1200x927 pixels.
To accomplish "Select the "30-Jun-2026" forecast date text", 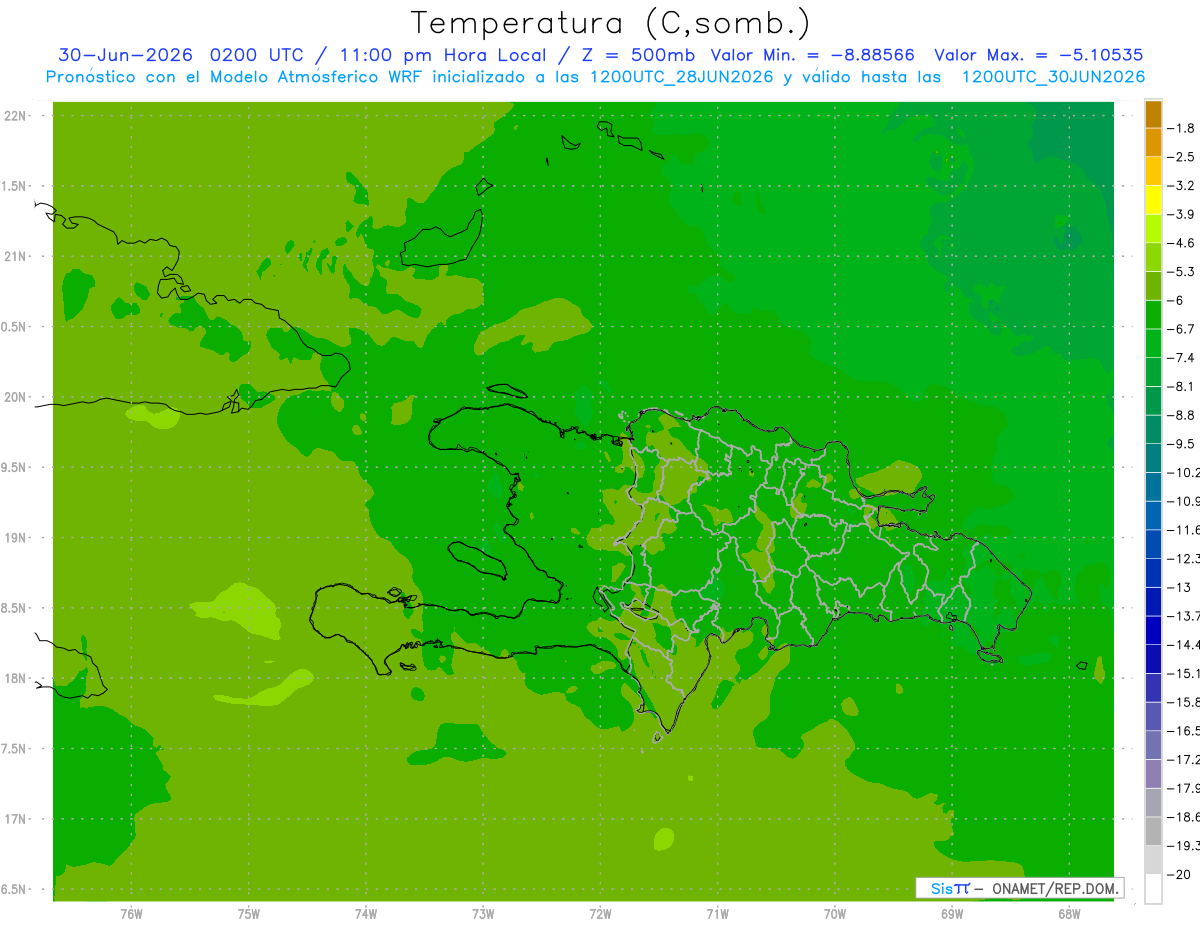I will pyautogui.click(x=128, y=55).
